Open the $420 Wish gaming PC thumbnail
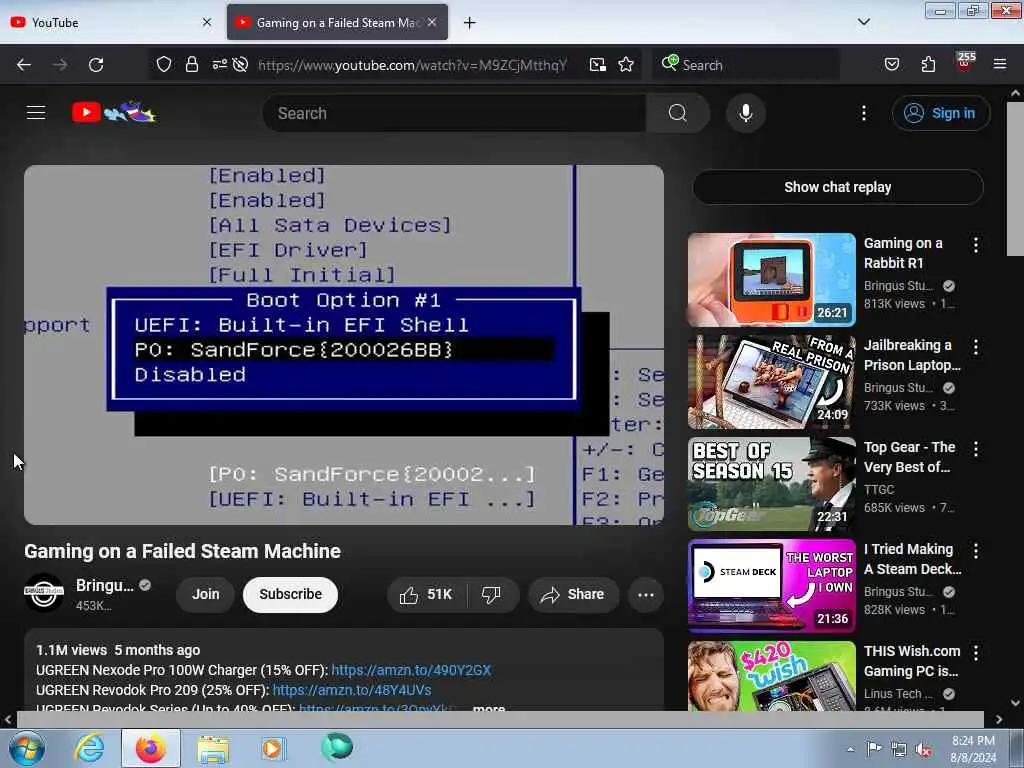Viewport: 1024px width, 768px height. click(771, 676)
